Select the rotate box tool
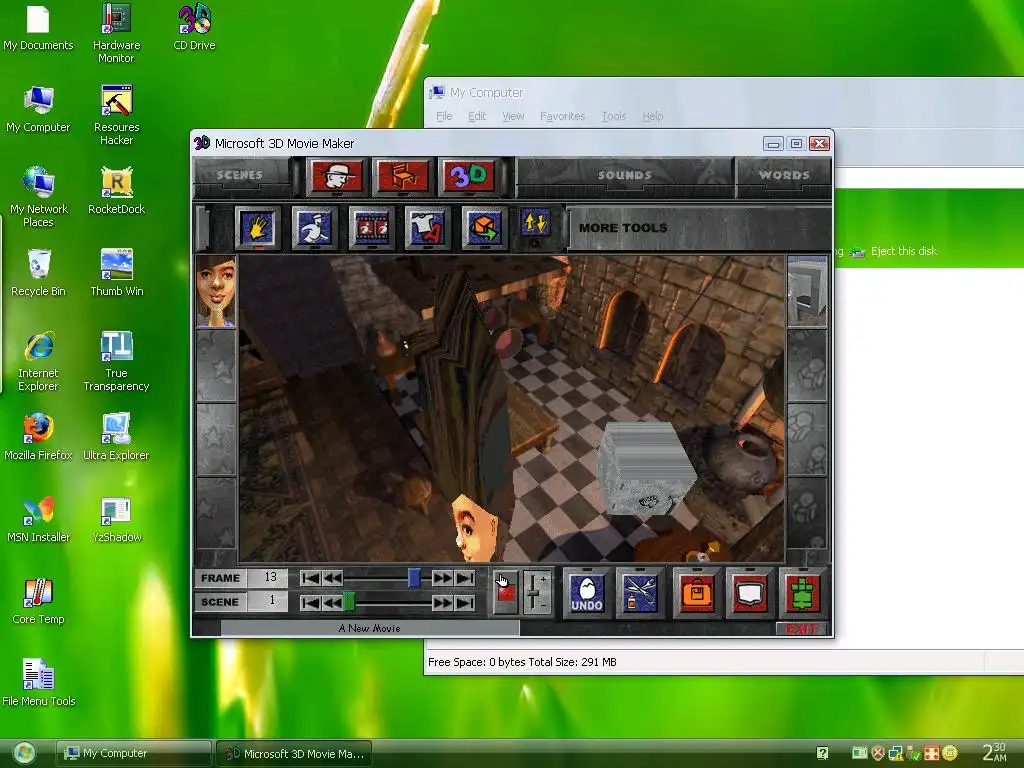1024x768 pixels. 484,228
